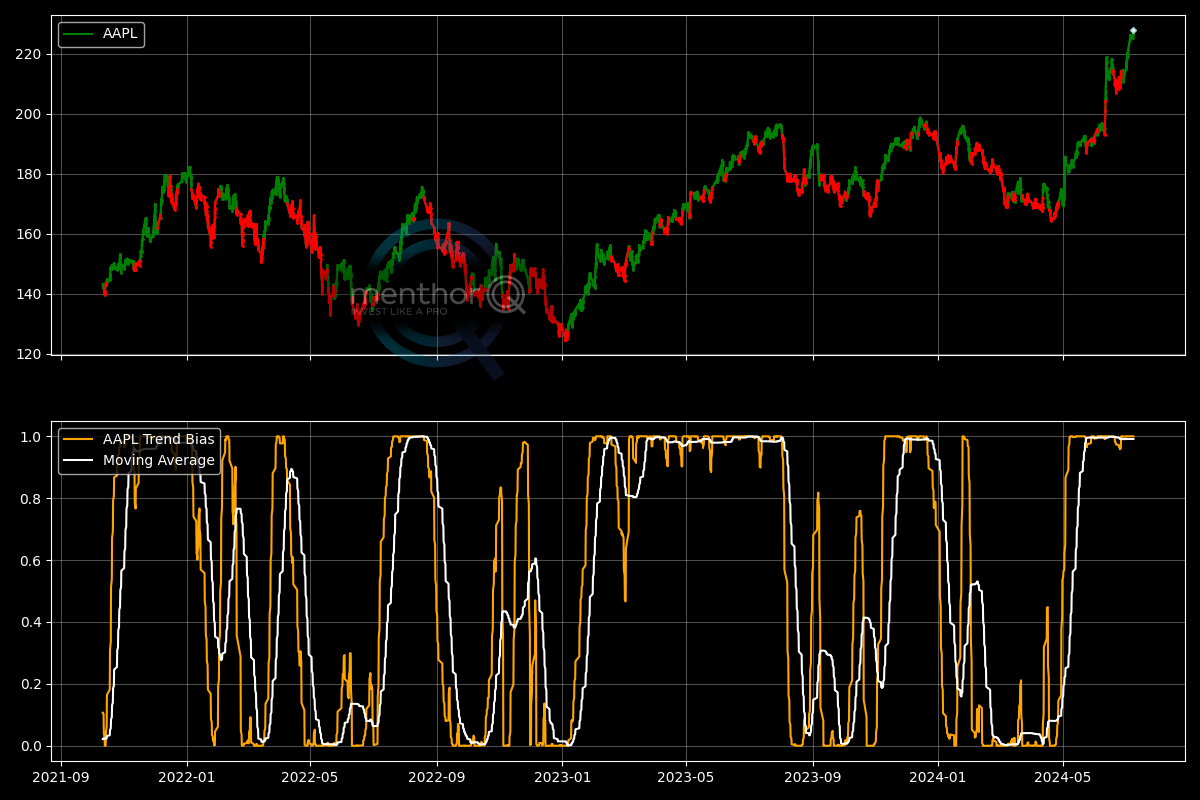The width and height of the screenshot is (1200, 800).
Task: Select the AAPL Trend Bias legend label
Action: coord(158,440)
